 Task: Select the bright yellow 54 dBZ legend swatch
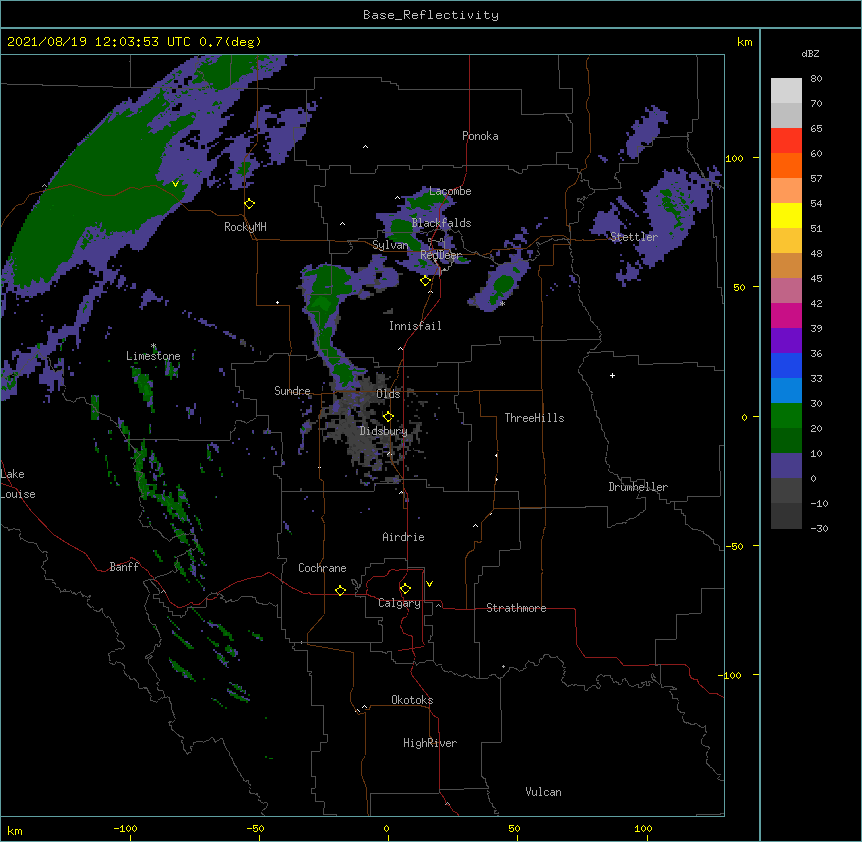(x=786, y=215)
